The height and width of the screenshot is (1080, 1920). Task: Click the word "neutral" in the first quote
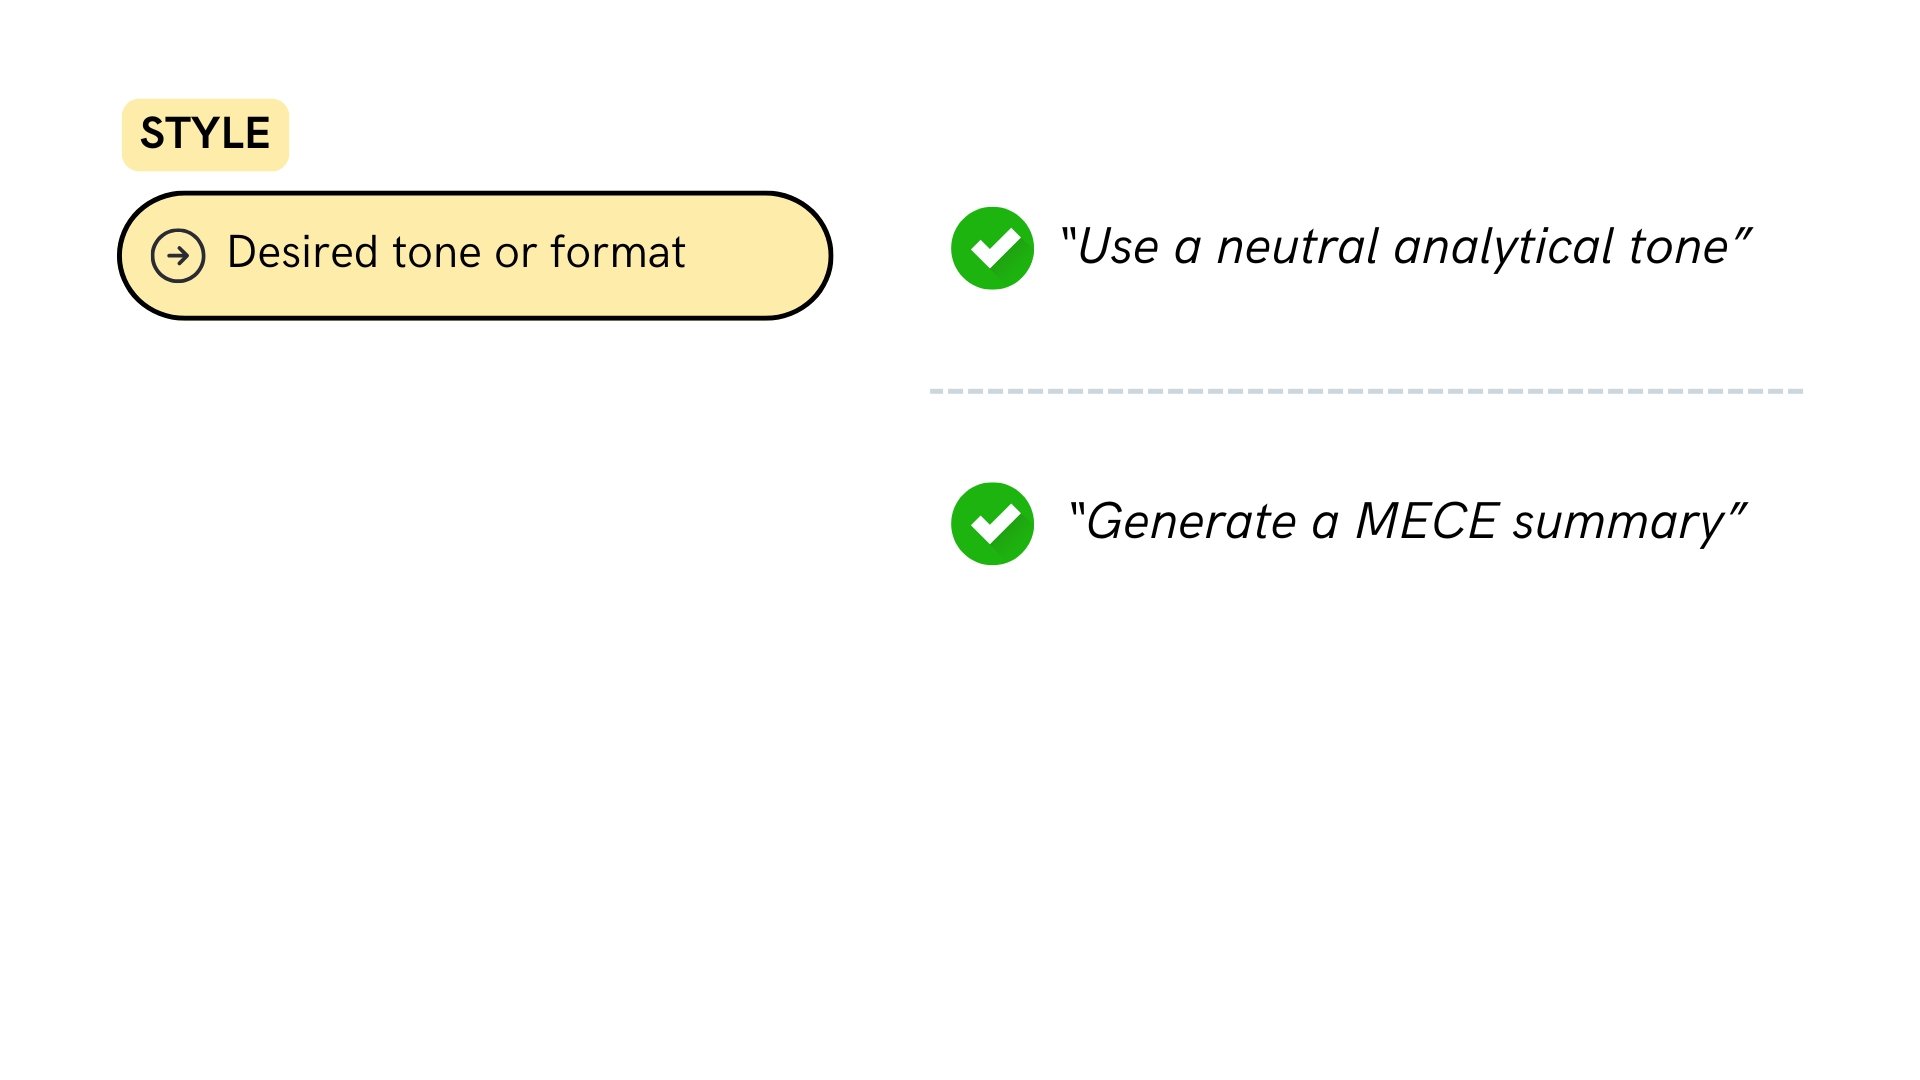(1297, 247)
